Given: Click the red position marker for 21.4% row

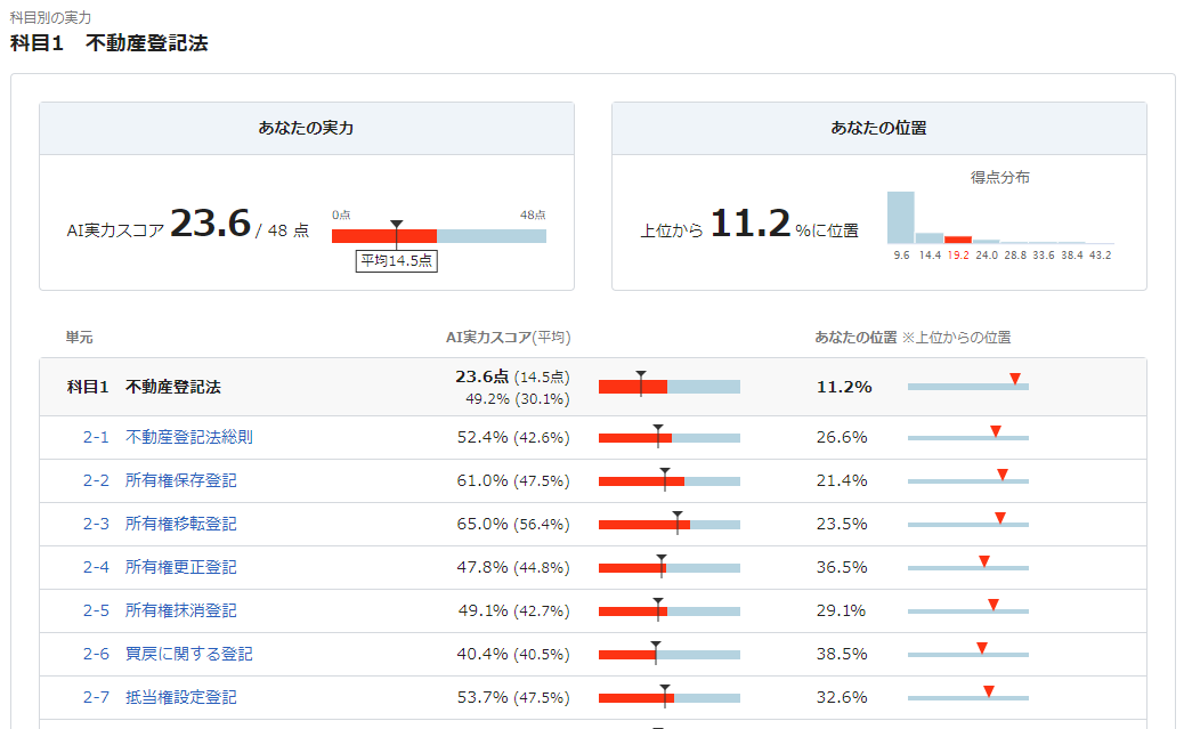Looking at the screenshot, I should 1002,474.
